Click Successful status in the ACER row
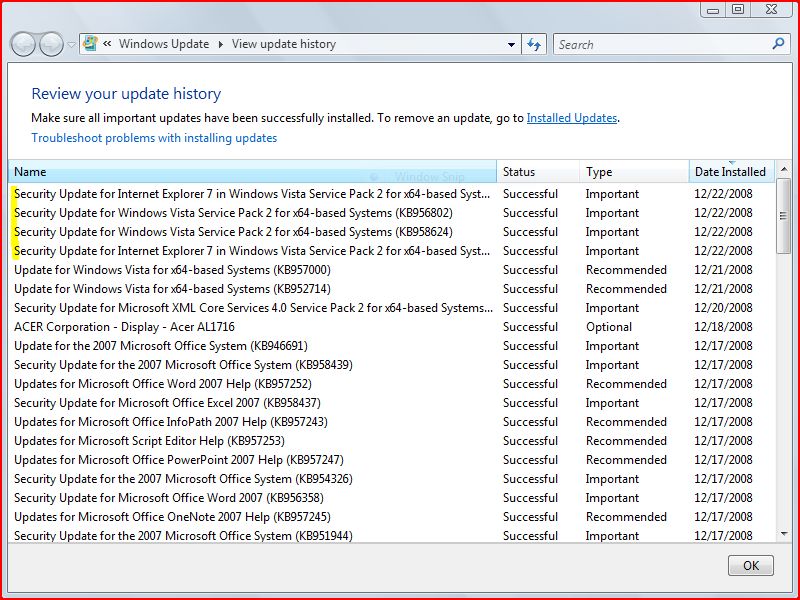 [530, 327]
